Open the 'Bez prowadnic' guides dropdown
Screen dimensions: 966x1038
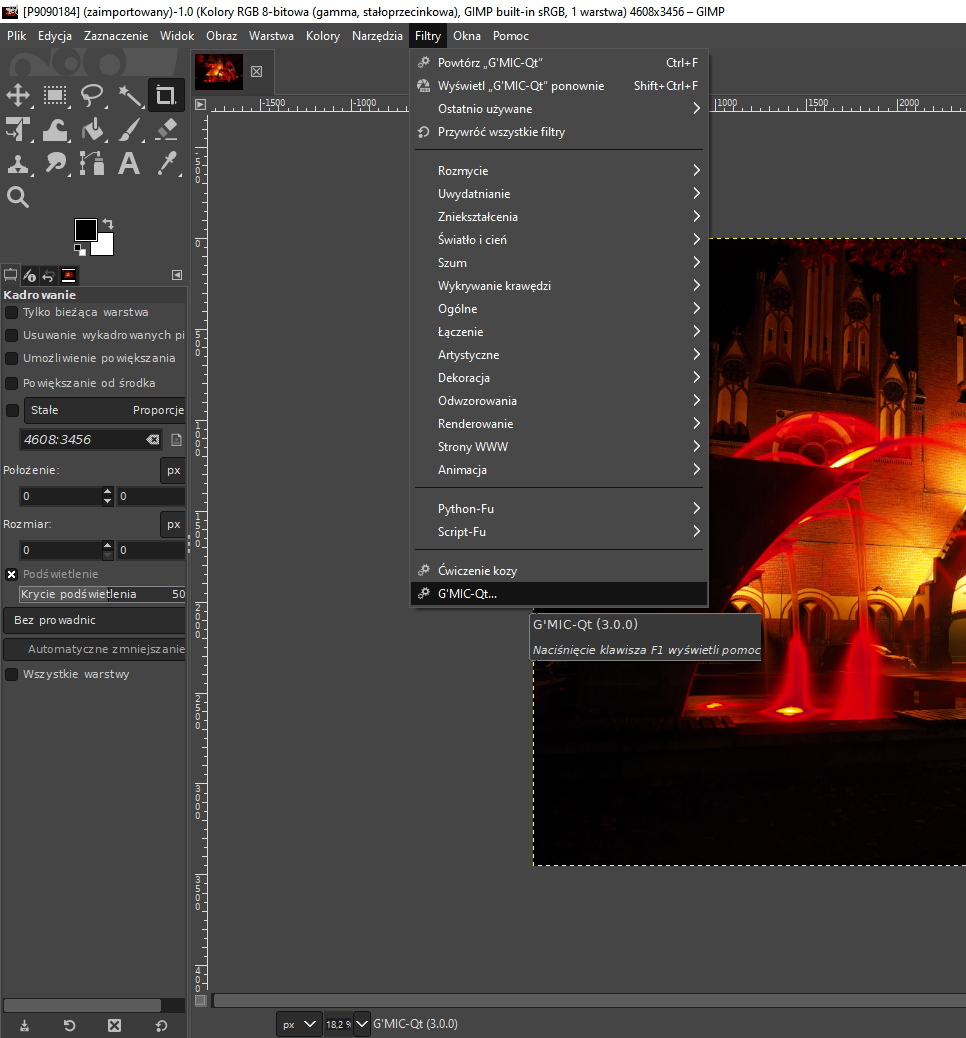coord(95,620)
